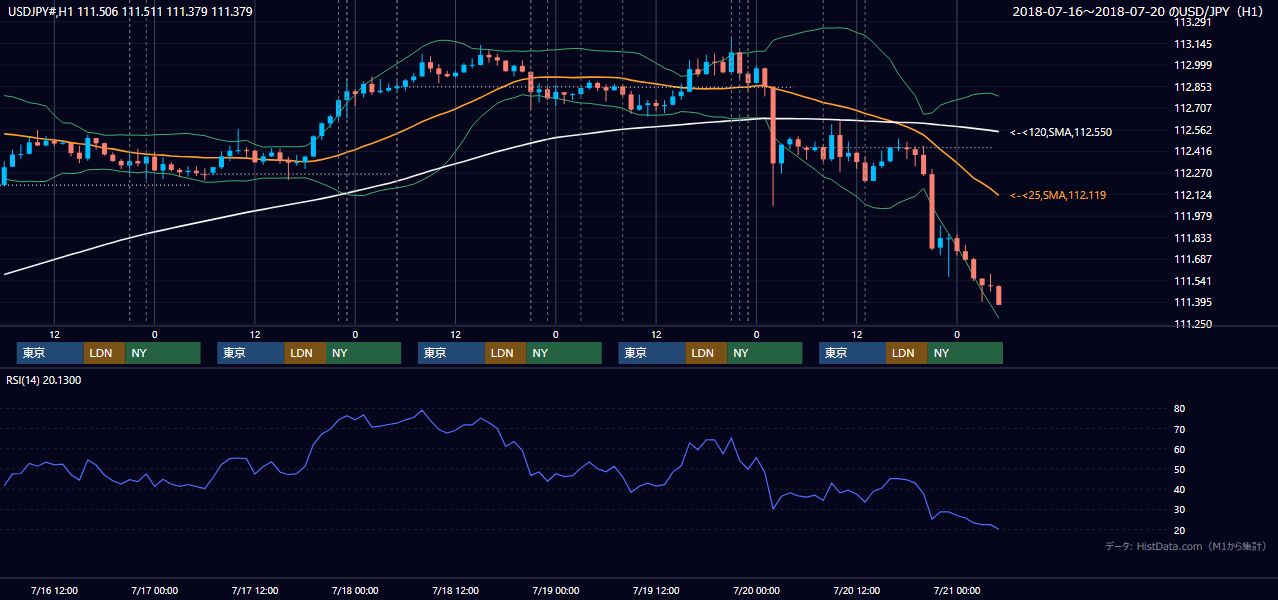Screen dimensions: 1278x600
Task: Pick the NY session block for 7/19
Action: tap(765, 353)
